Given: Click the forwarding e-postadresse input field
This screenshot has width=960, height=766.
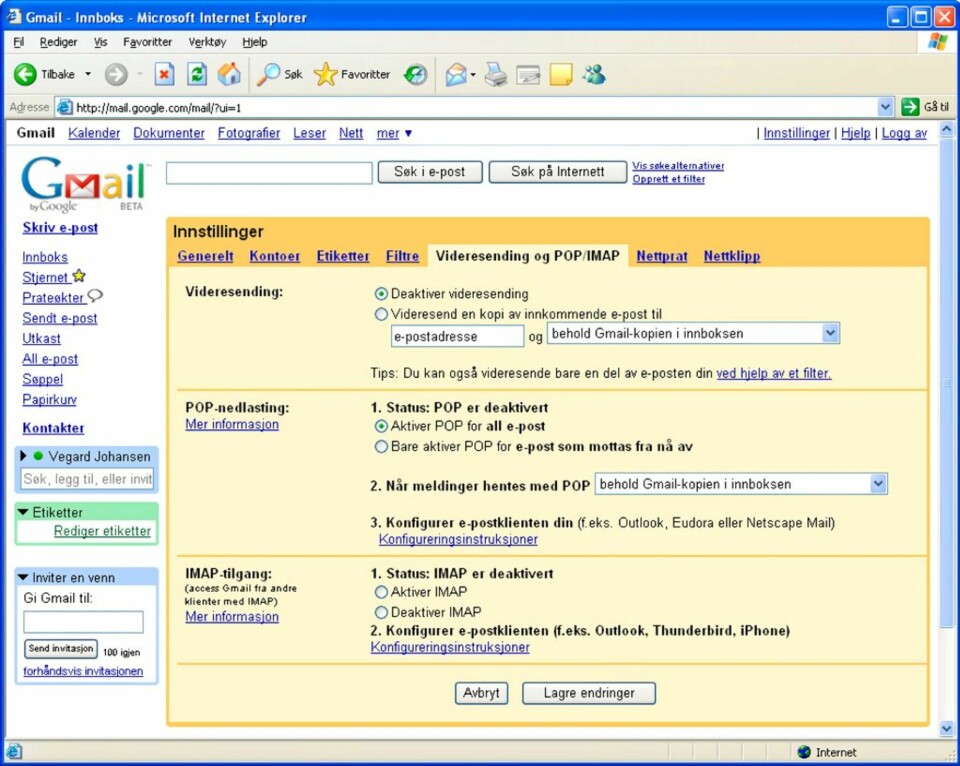Looking at the screenshot, I should tap(457, 336).
